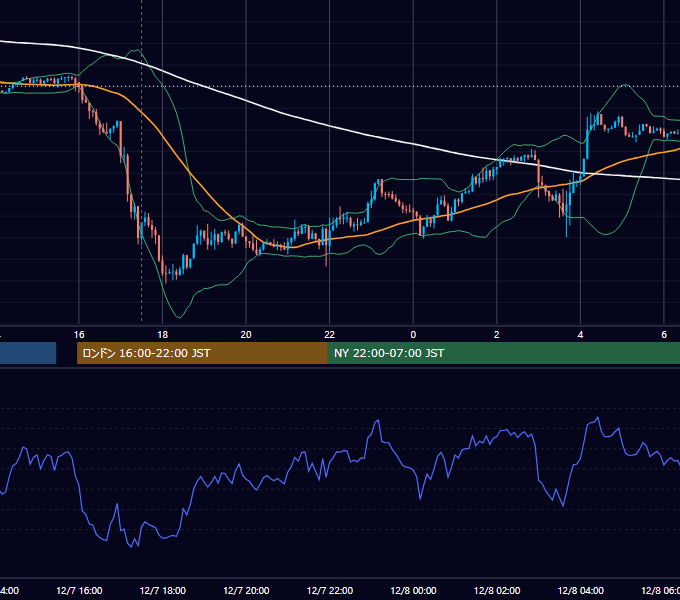Viewport: 680px width, 600px height.
Task: Select the NY 22:00-07:00 JST session bar
Action: pos(503,353)
